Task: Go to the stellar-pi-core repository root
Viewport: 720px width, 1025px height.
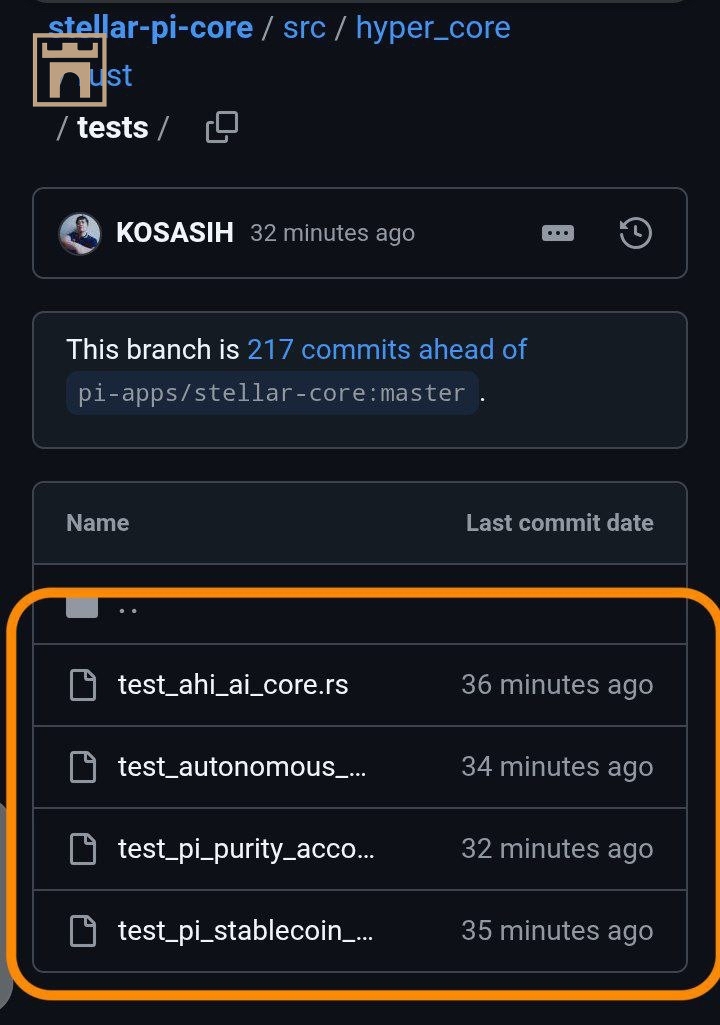Action: 150,28
